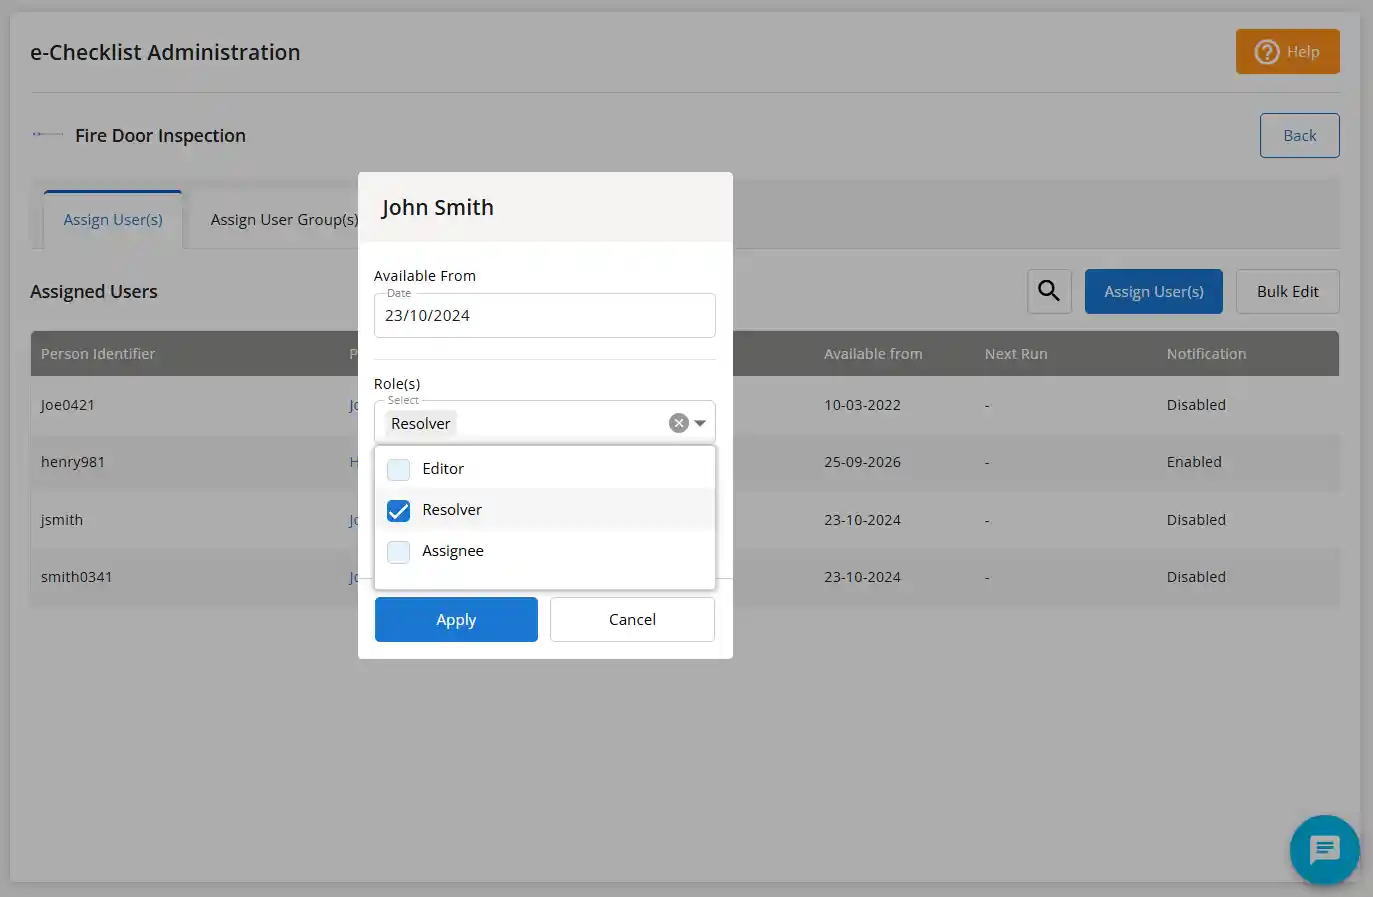This screenshot has width=1373, height=897.
Task: Click the Available from column header
Action: 873,354
